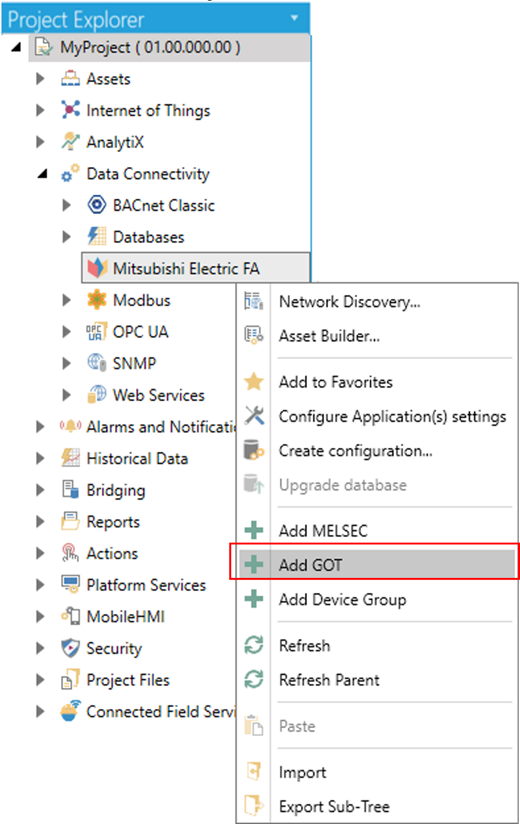Screen dimensions: 520x824
Task: Expand the Historical Data node
Action: coord(40,458)
